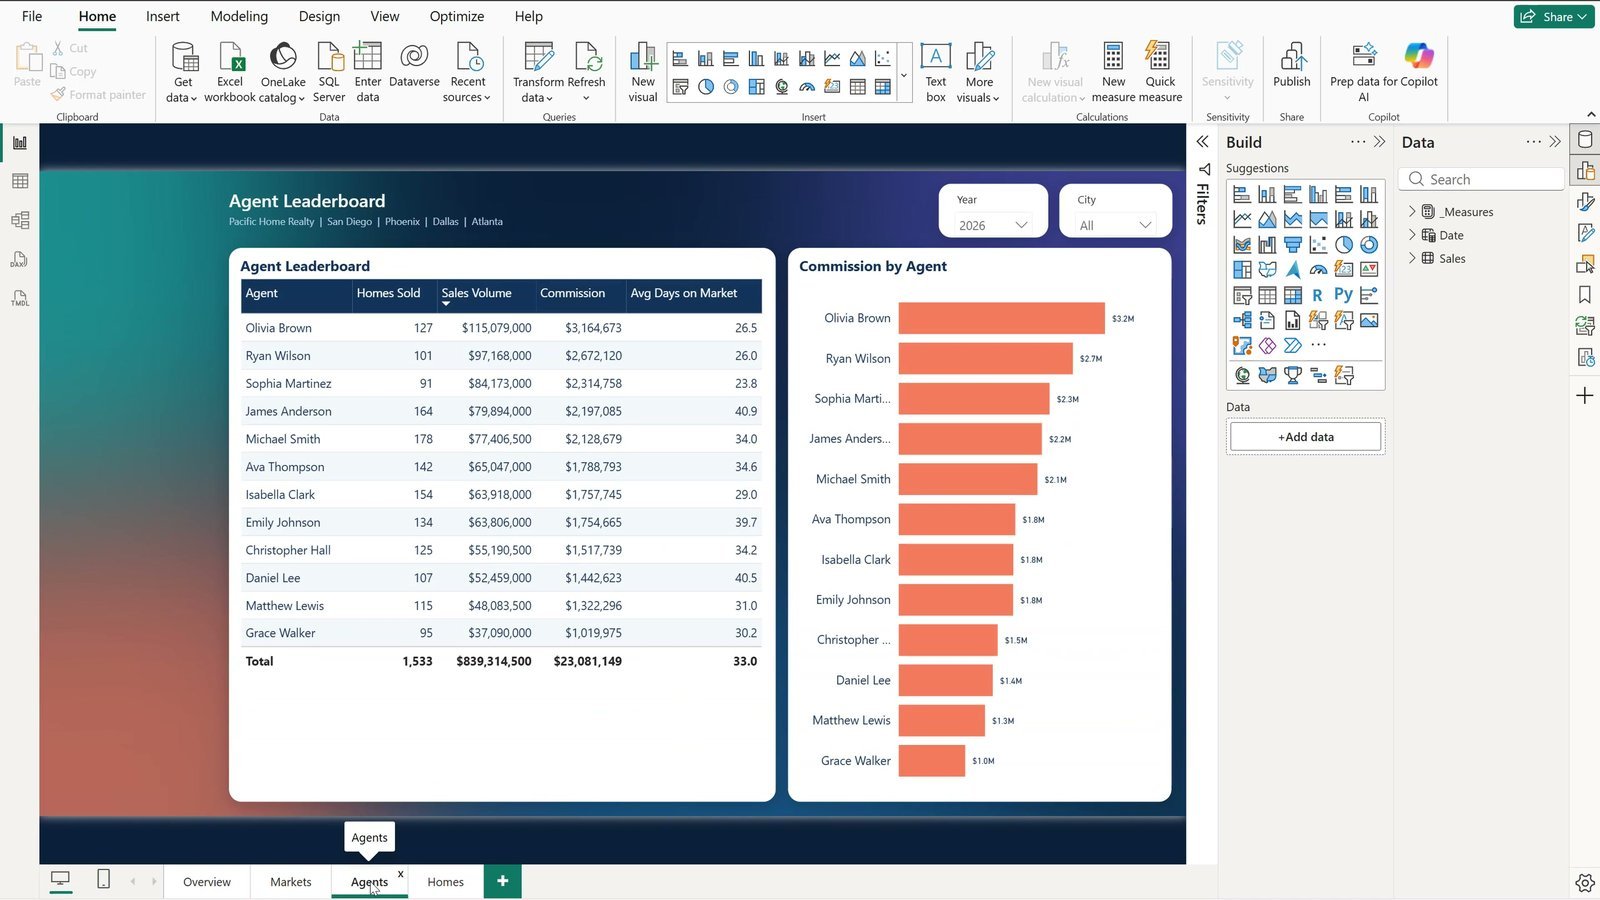The height and width of the screenshot is (900, 1600).
Task: Expand the Filters pane
Action: click(x=1203, y=142)
